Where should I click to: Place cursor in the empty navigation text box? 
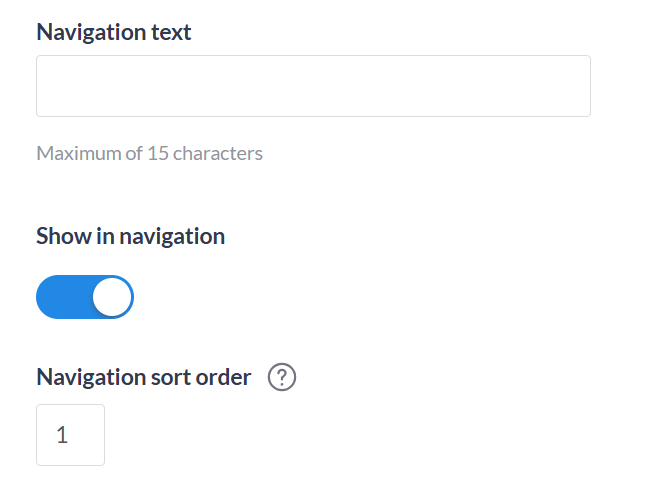tap(313, 86)
